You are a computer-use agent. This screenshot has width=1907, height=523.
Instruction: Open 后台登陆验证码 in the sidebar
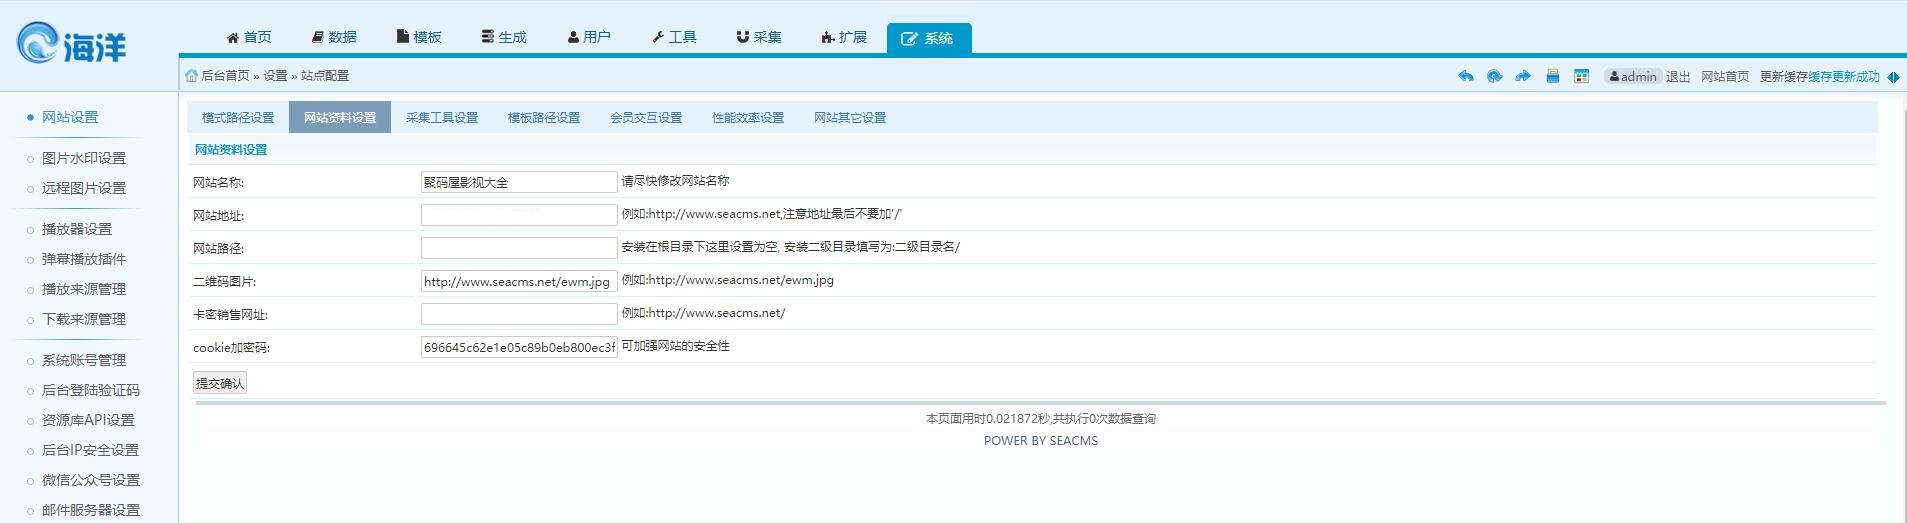(91, 390)
